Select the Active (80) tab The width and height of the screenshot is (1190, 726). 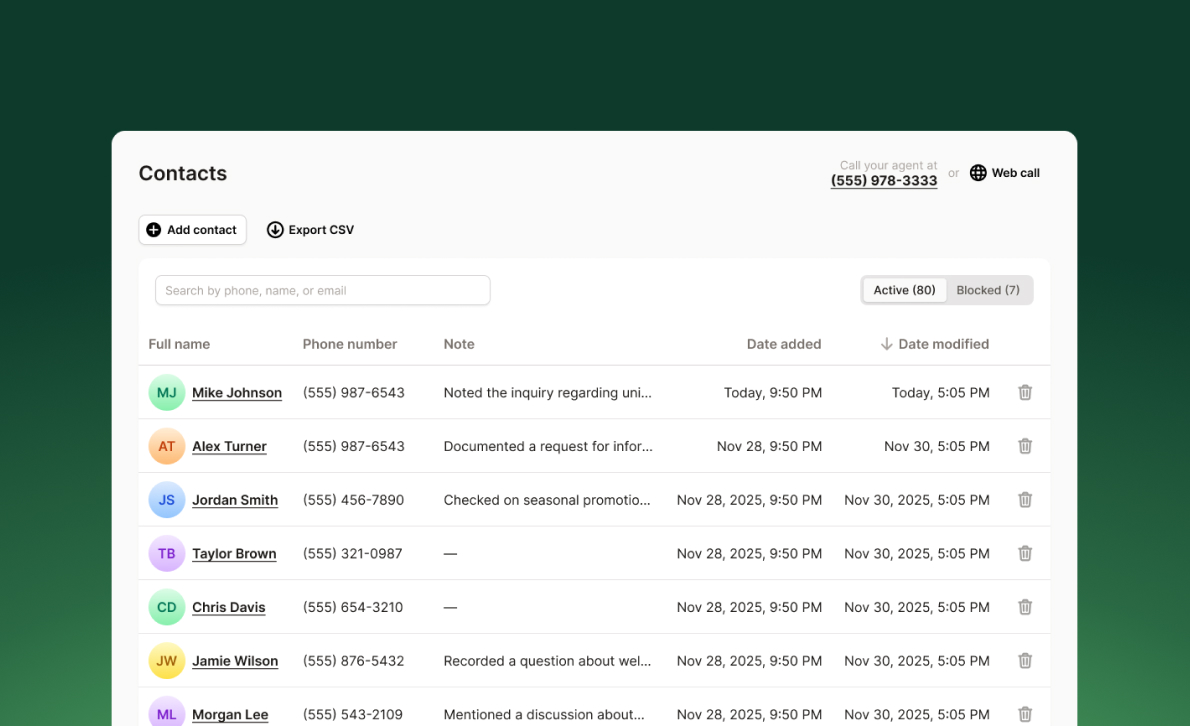903,289
